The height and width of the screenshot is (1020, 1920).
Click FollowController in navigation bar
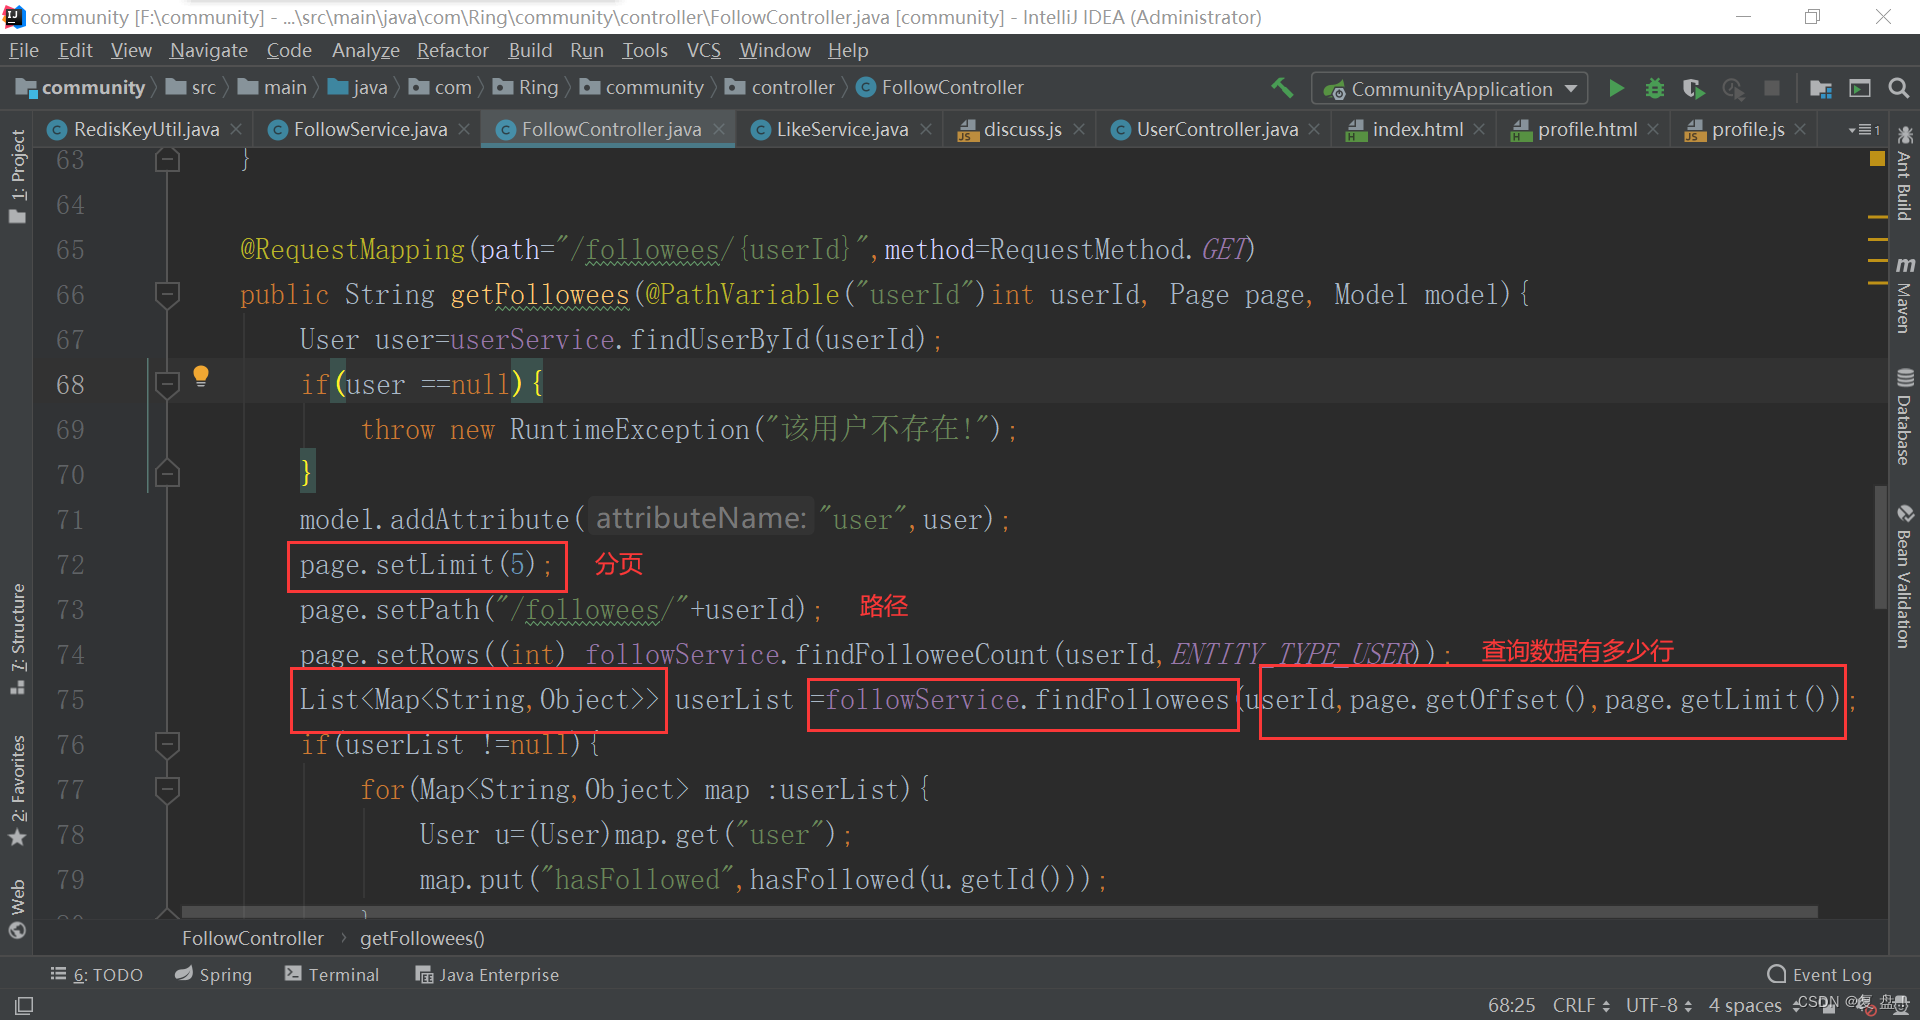940,88
